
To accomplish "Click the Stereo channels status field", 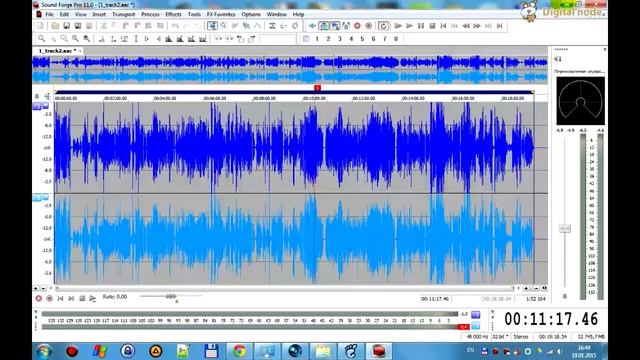I will click(520, 337).
